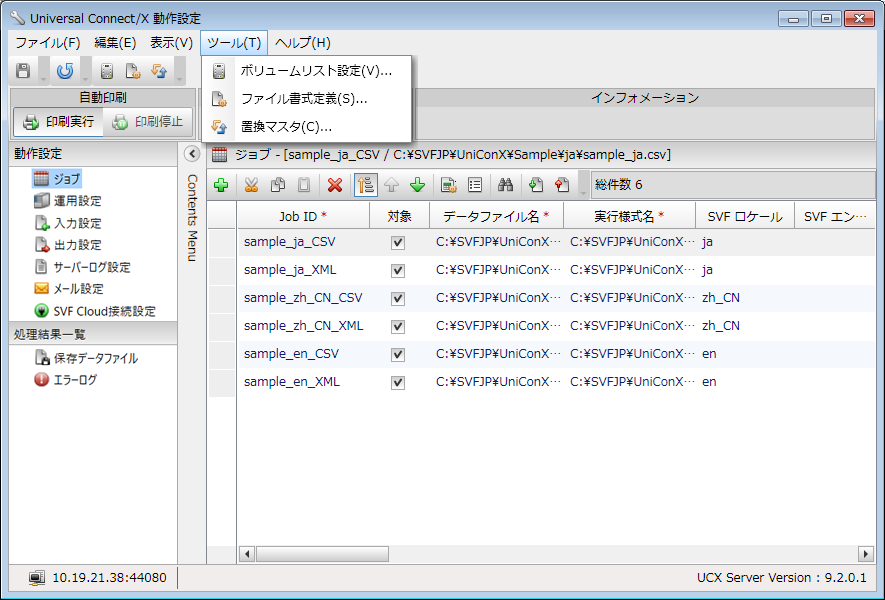Screen dimensions: 885x600
Task: Click the scissors cut icon
Action: (x=251, y=185)
